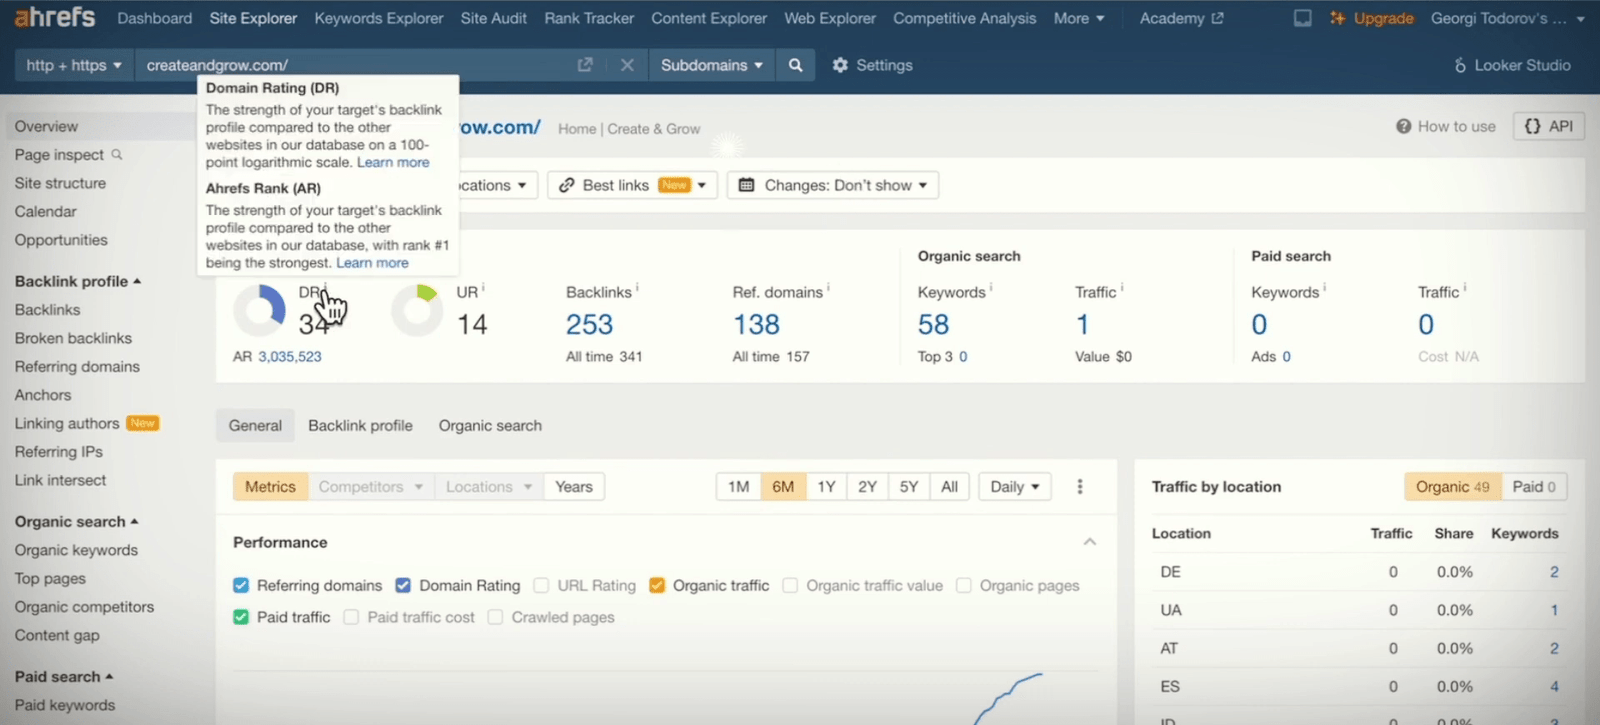Click the Page inspect magnifier icon
1600x725 pixels.
point(117,154)
